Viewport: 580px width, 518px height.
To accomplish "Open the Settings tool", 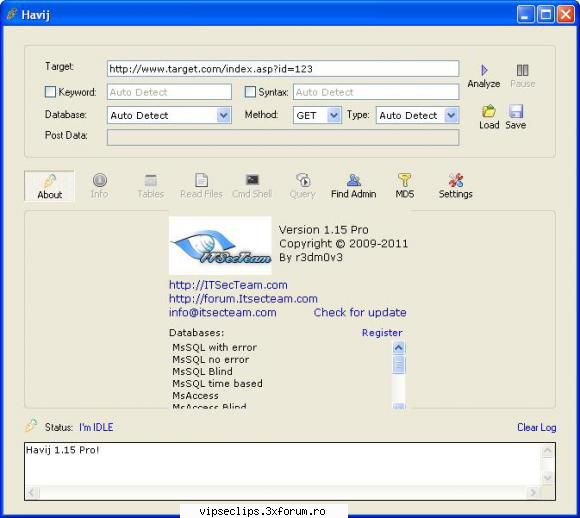I will (x=455, y=186).
